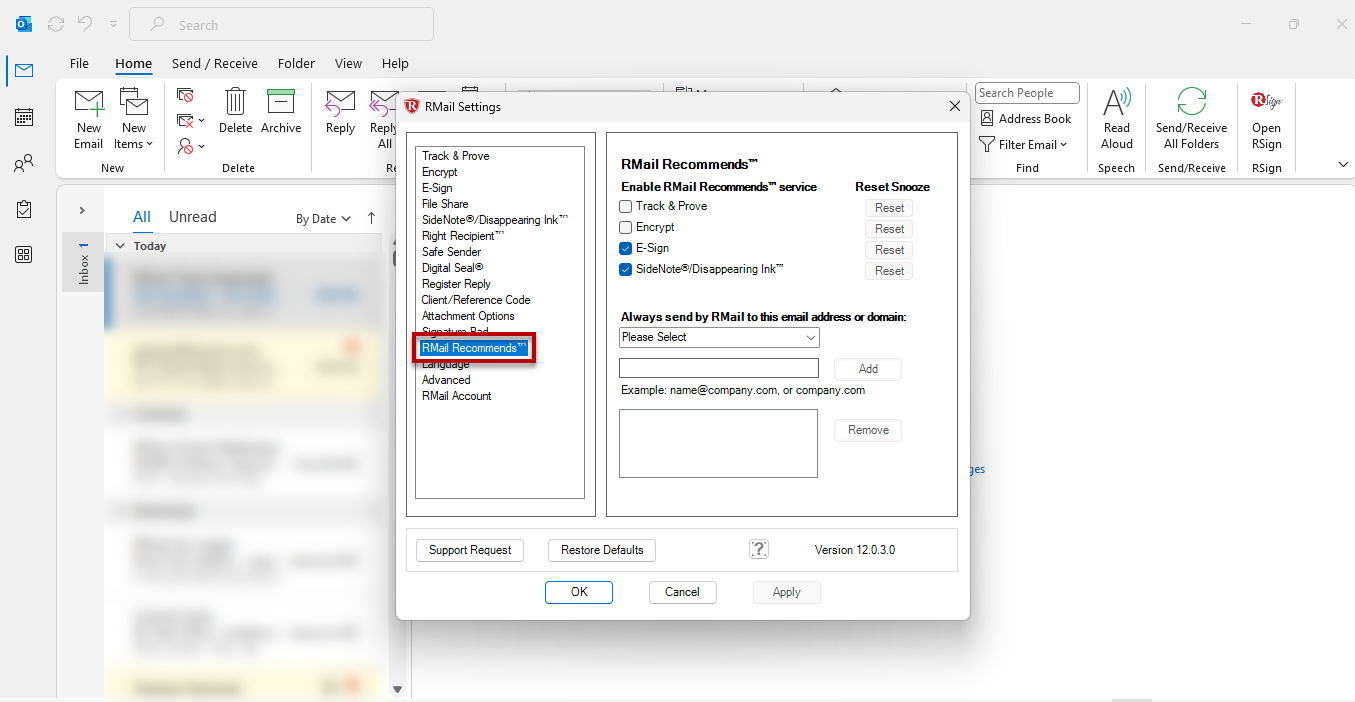Screen dimensions: 1355x702
Task: Open the Please Select dropdown
Action: click(x=719, y=337)
